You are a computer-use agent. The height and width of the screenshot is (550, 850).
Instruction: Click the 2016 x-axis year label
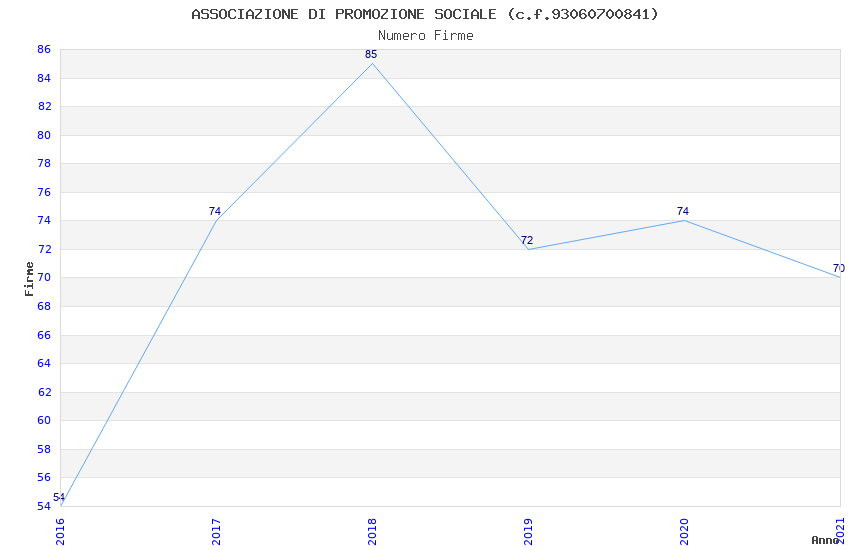coord(60,532)
